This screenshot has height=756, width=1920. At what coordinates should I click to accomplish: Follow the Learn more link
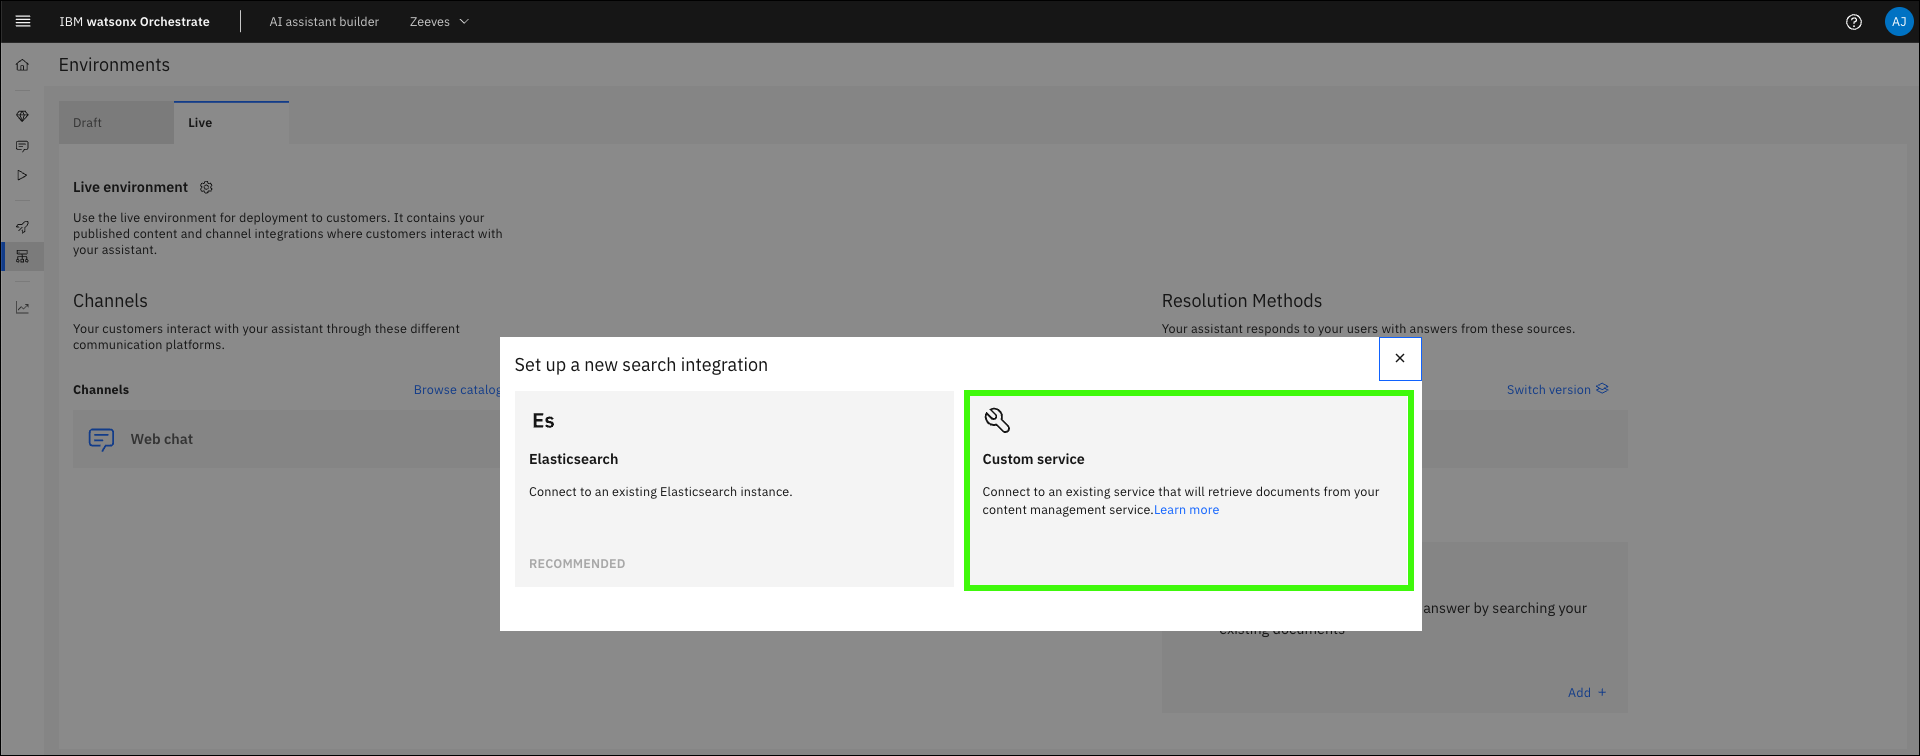click(1186, 510)
